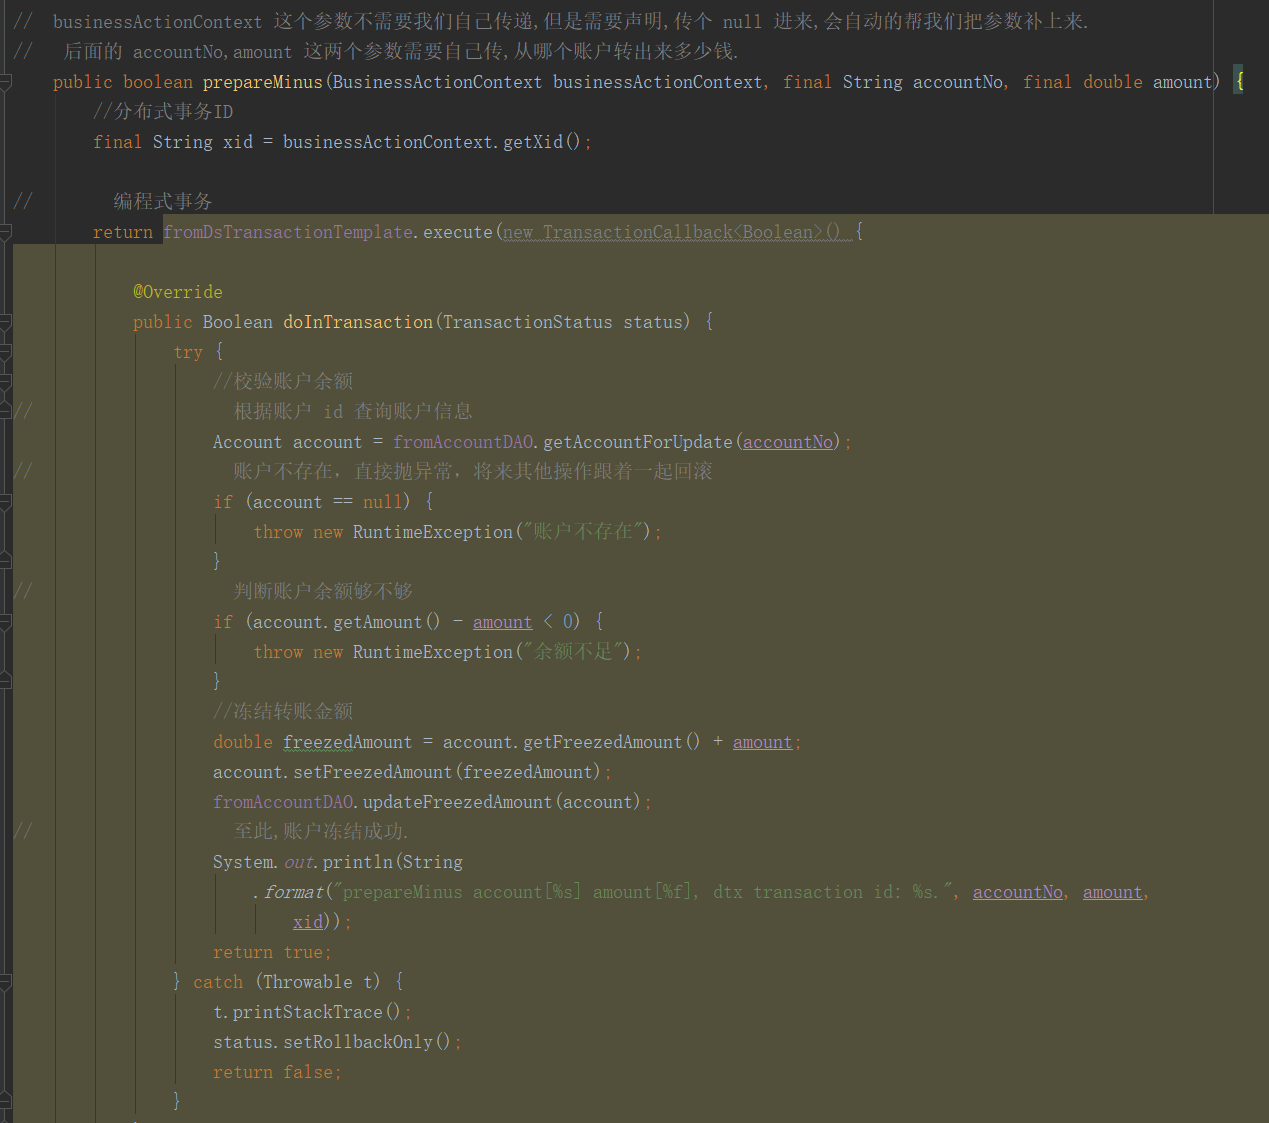This screenshot has width=1269, height=1123.
Task: Click highlighted opening brace after 'double amount)'
Action: pyautogui.click(x=1239, y=82)
